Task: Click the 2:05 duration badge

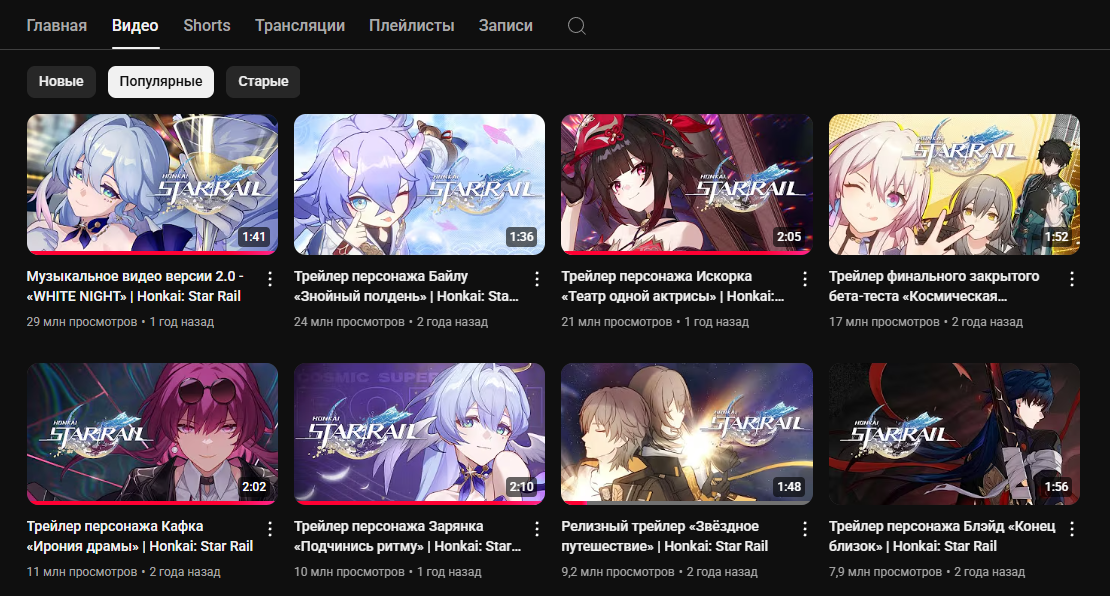Action: [x=789, y=236]
